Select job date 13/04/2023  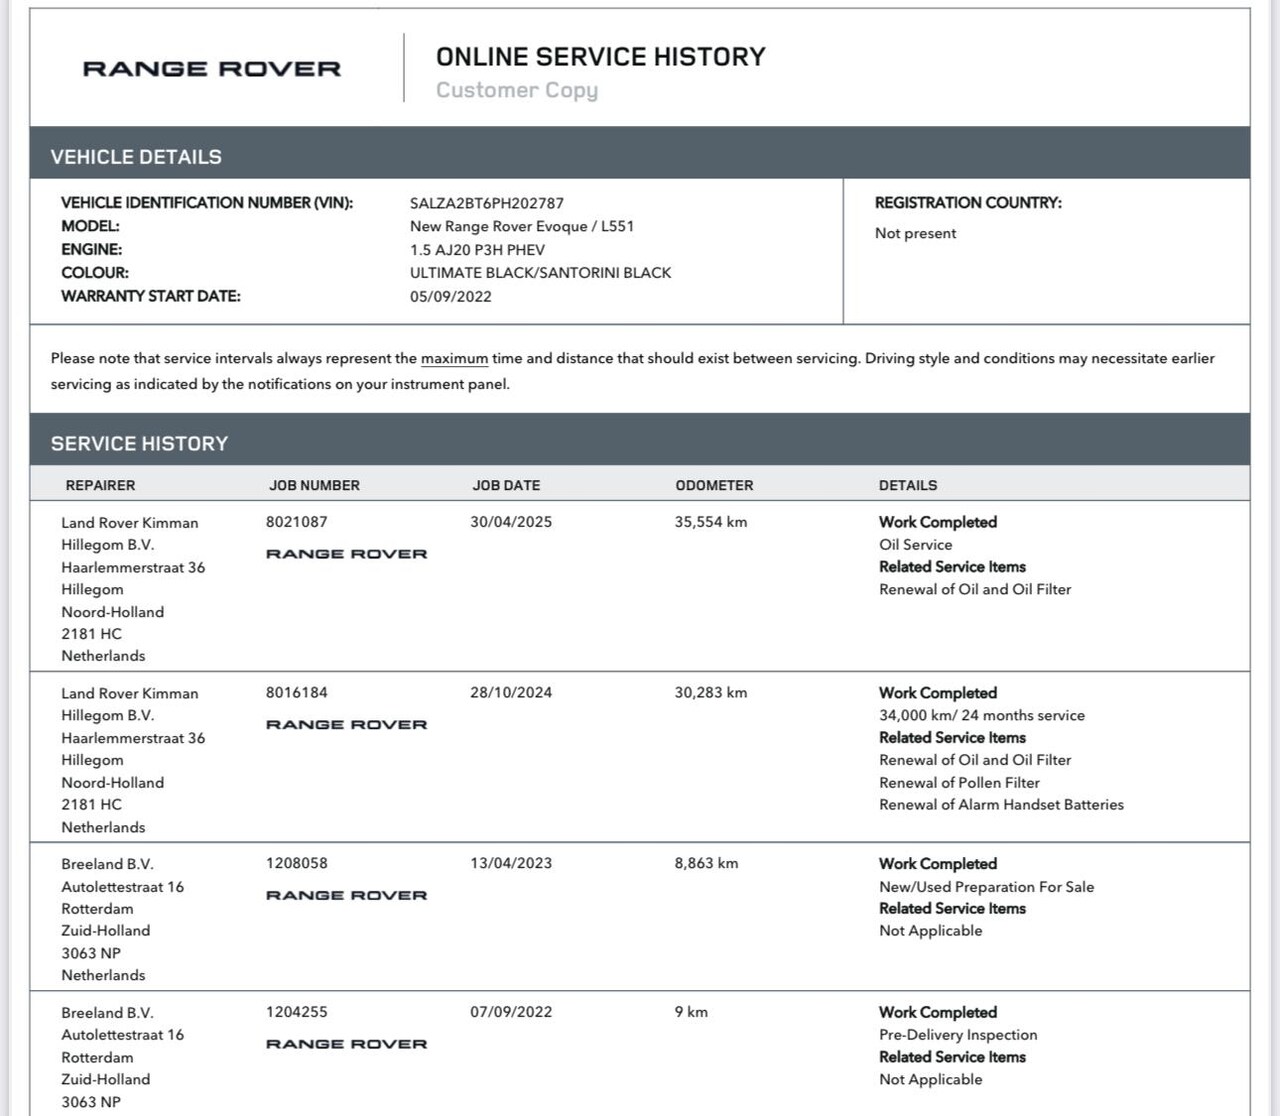(x=511, y=864)
